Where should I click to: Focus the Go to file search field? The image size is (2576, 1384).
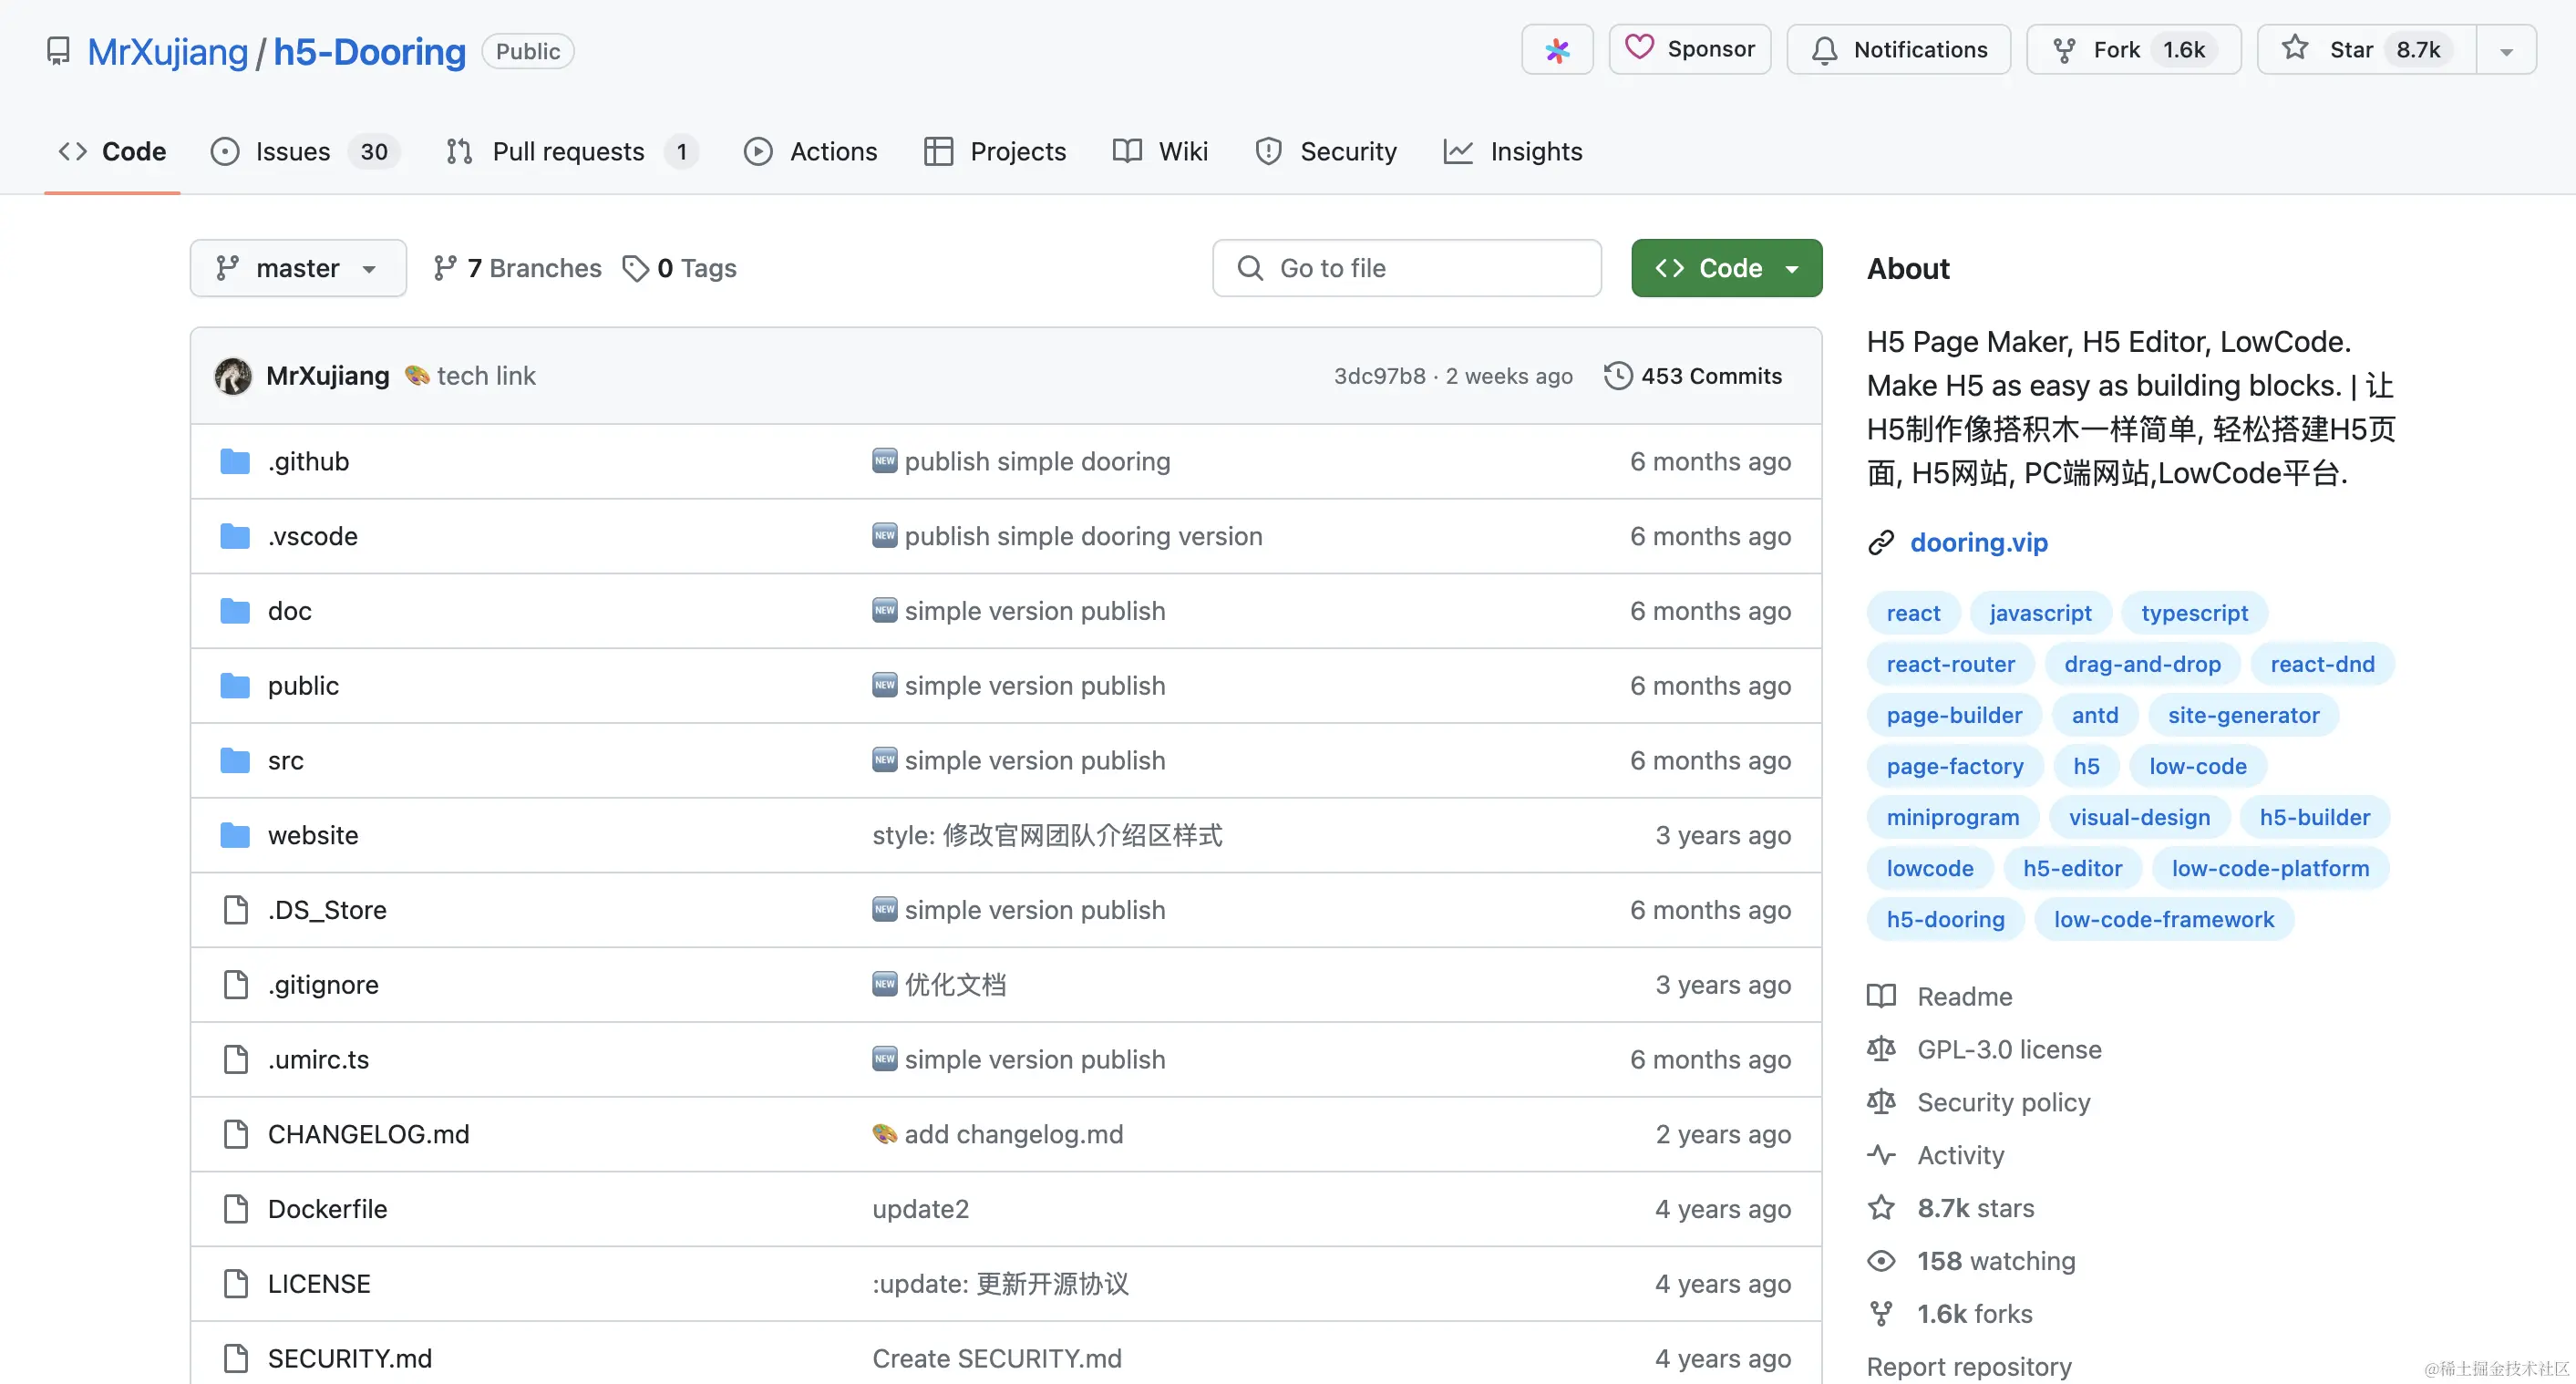(x=1406, y=268)
